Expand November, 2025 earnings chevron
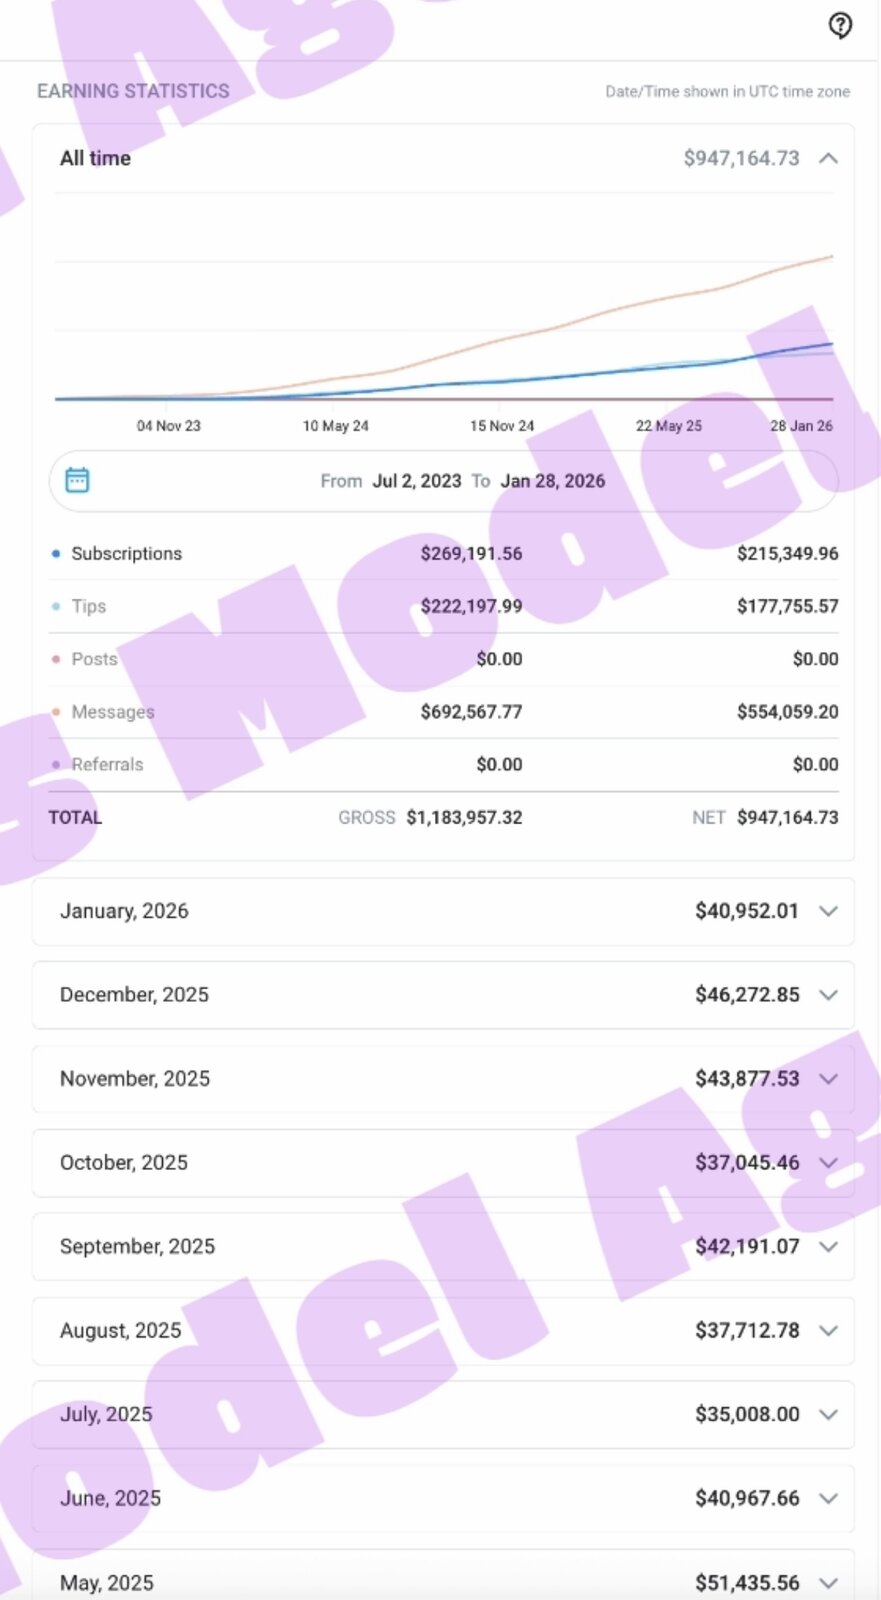 coord(828,1079)
